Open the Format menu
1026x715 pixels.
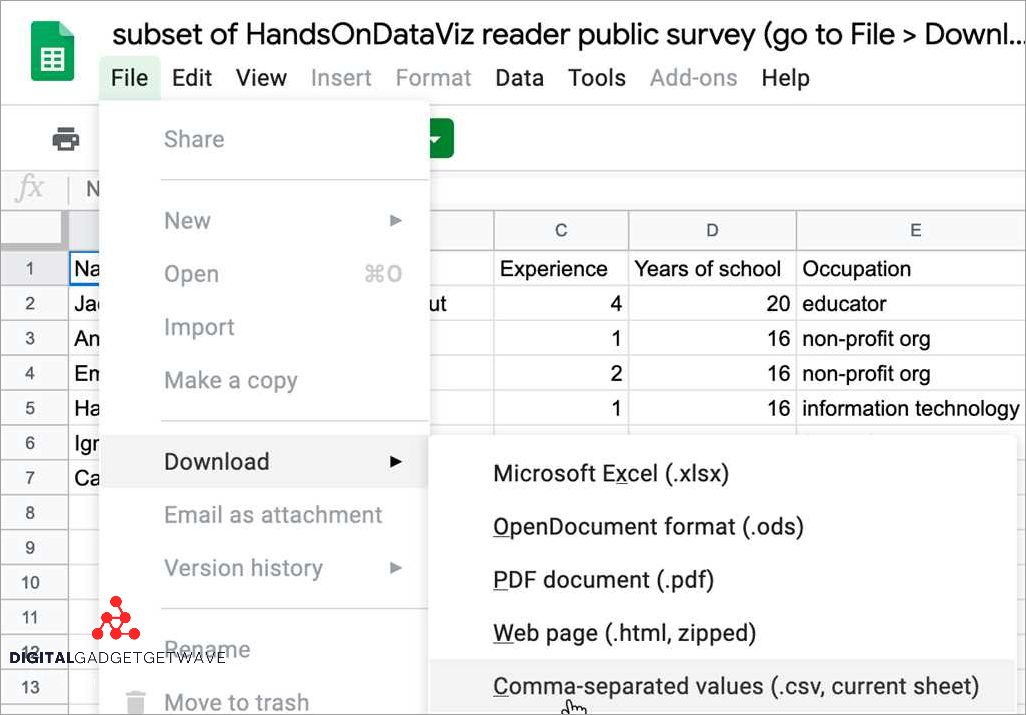pyautogui.click(x=433, y=78)
